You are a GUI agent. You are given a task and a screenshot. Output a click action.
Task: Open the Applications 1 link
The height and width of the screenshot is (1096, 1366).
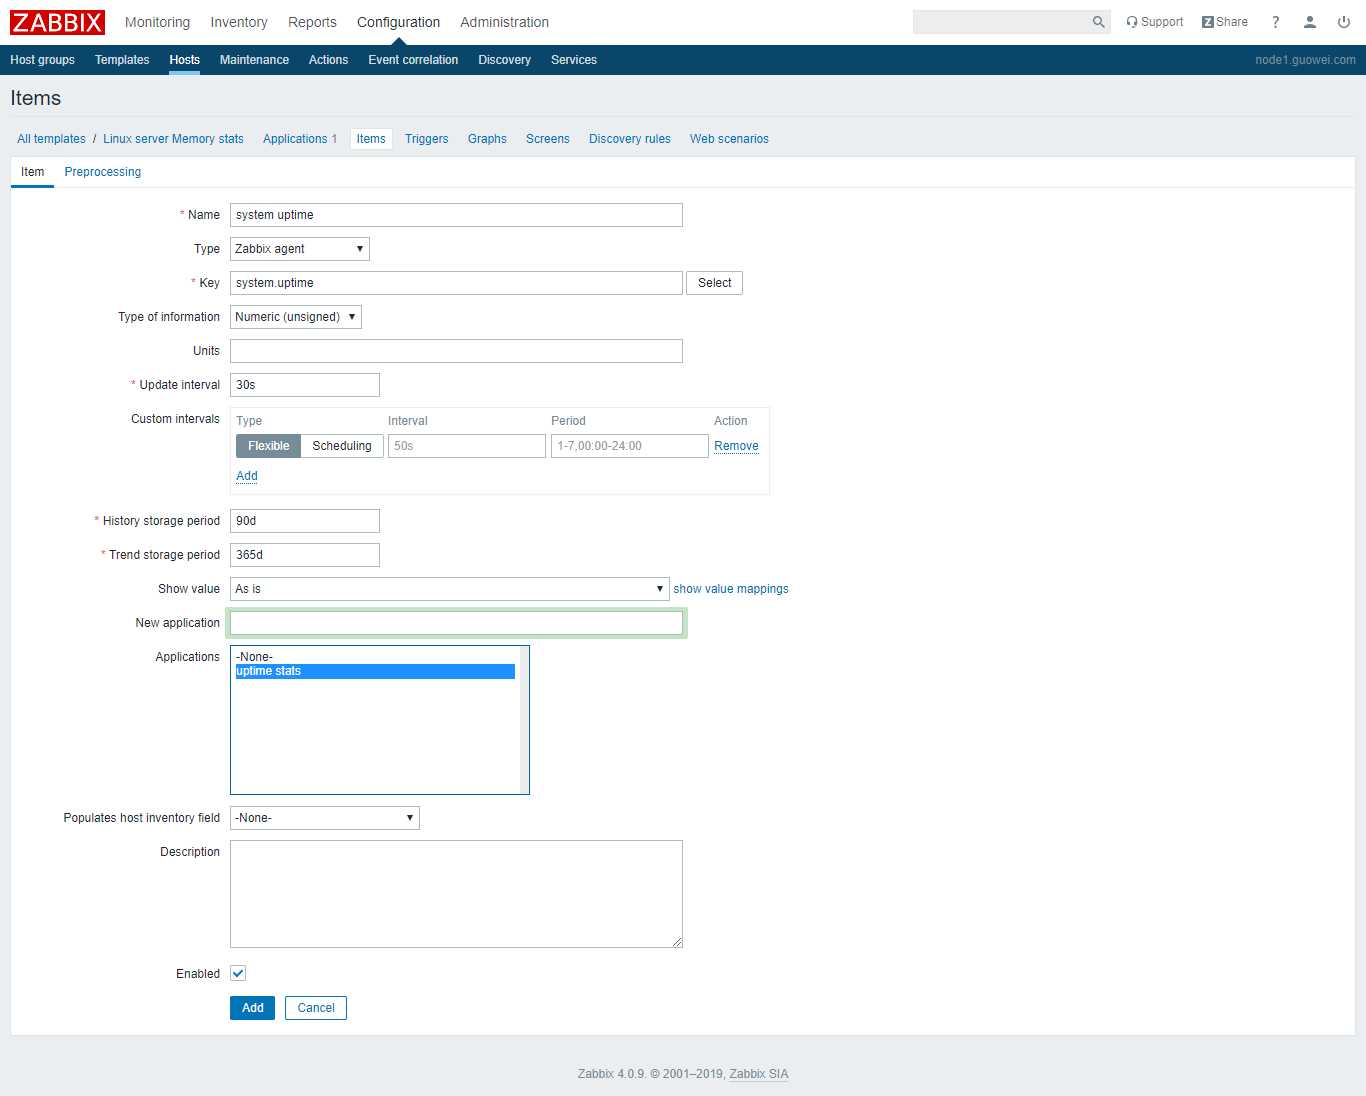300,139
